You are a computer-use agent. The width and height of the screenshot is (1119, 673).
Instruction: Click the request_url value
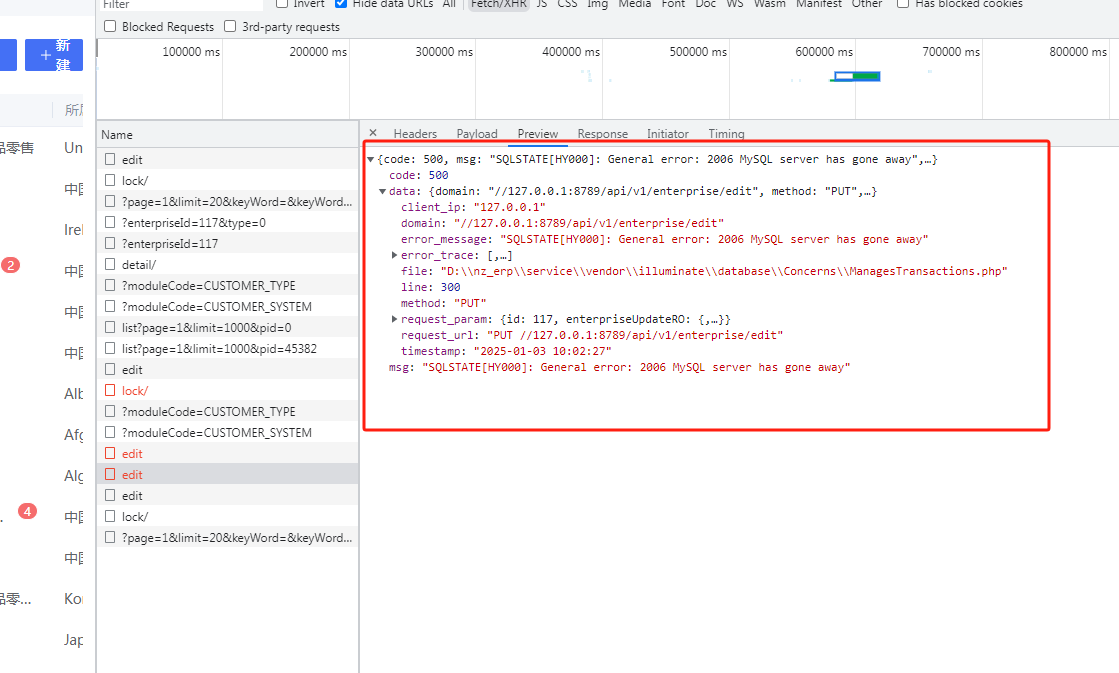pyautogui.click(x=634, y=335)
